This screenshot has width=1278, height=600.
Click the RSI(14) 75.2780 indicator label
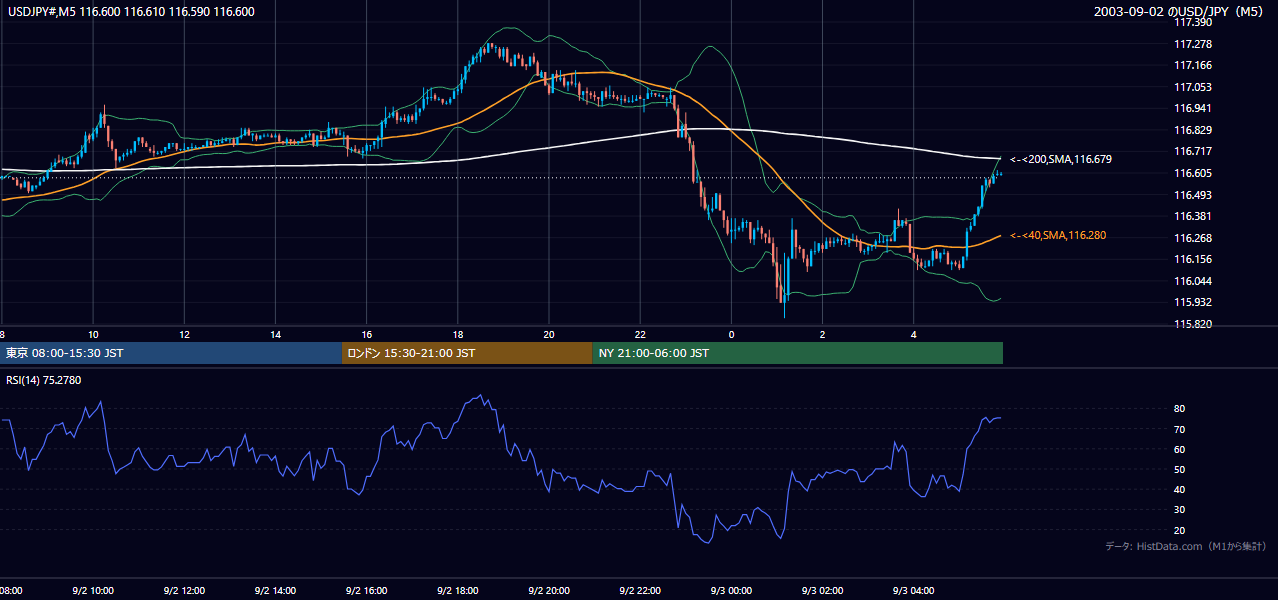43,380
